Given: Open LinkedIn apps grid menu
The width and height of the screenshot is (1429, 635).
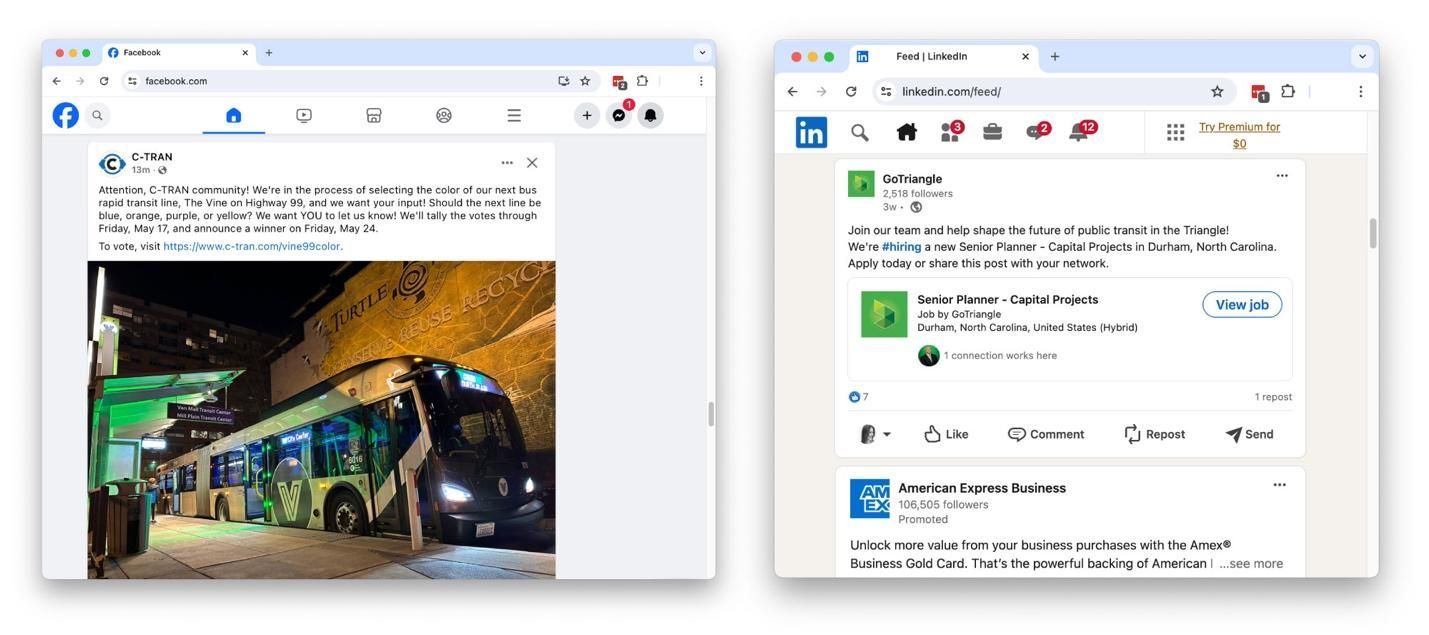Looking at the screenshot, I should [x=1176, y=132].
